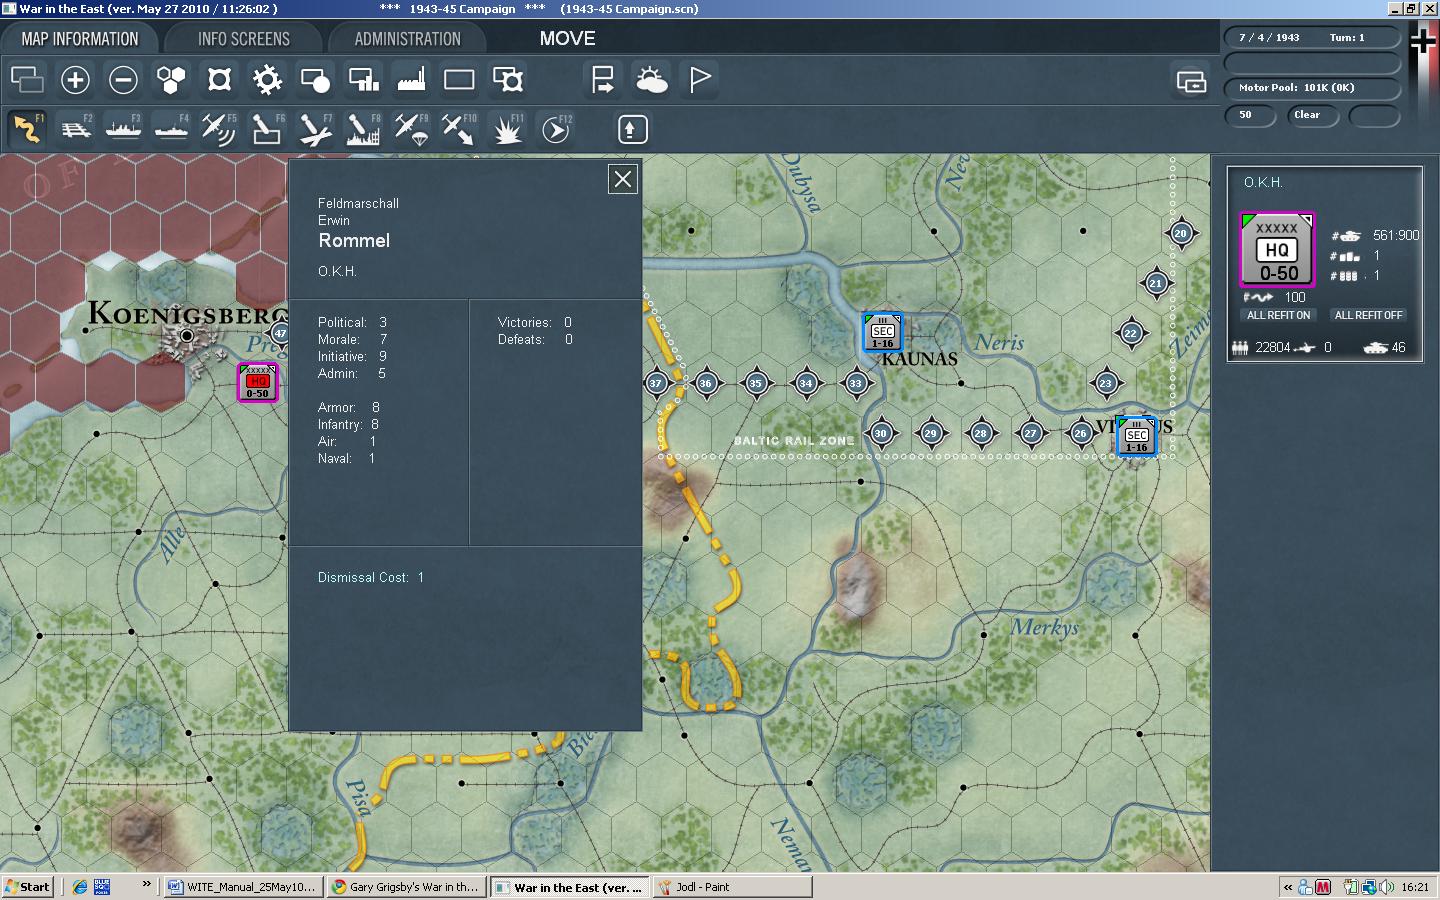
Task: Open the Info Screens tab
Action: click(244, 39)
